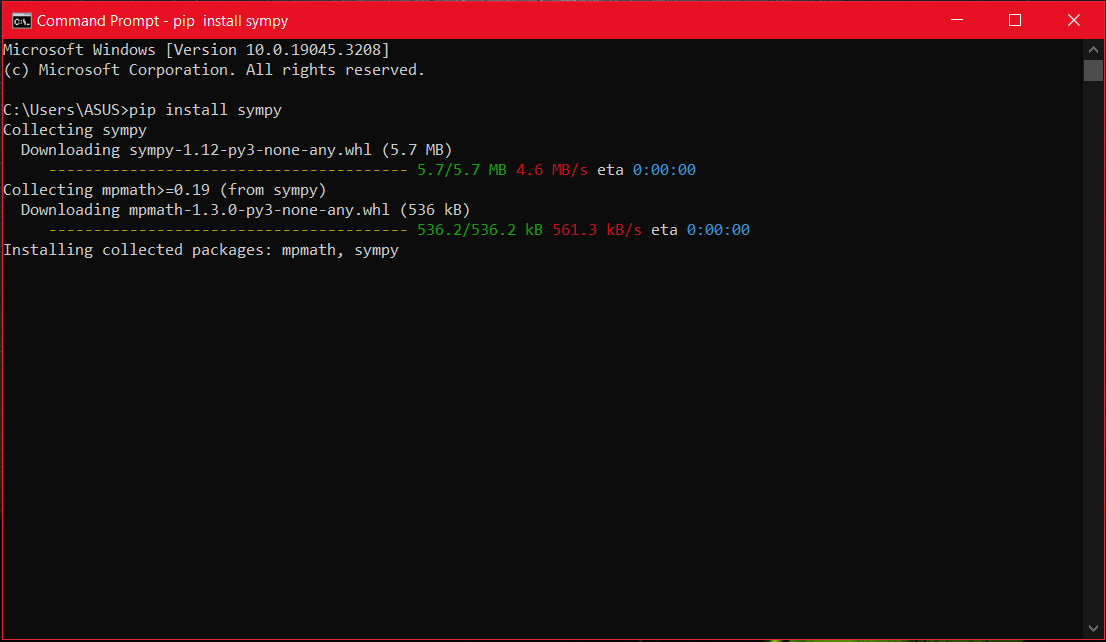This screenshot has width=1106, height=642.
Task: Click the maximize window icon
Action: (1015, 19)
